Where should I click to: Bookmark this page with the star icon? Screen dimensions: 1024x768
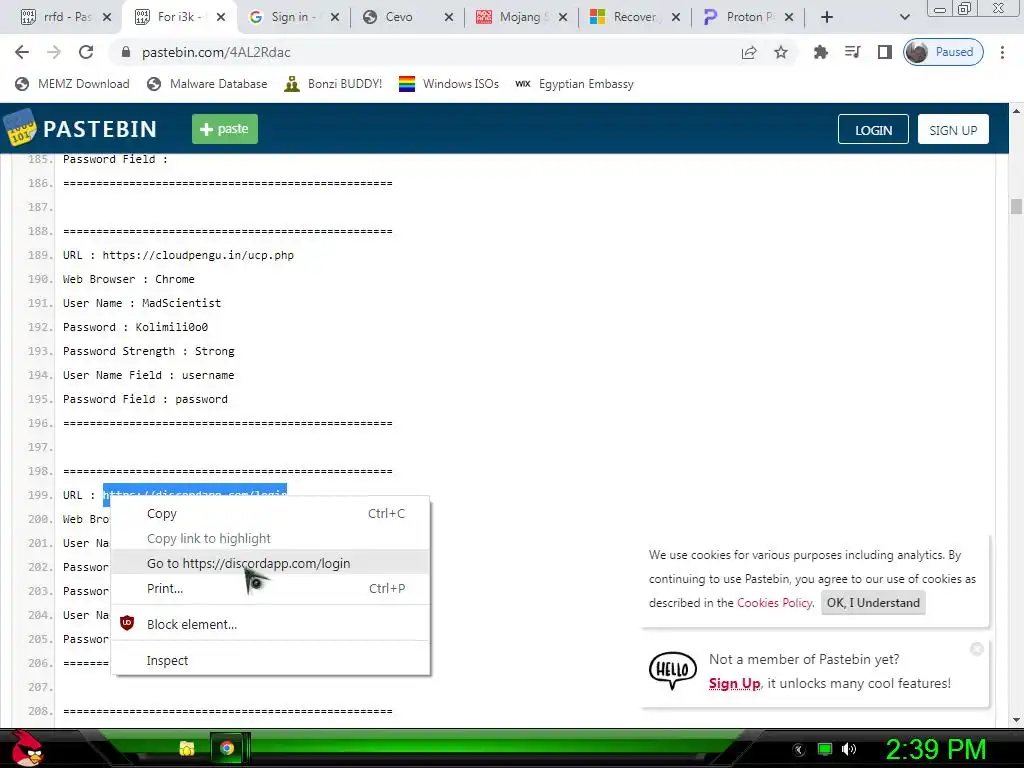(x=780, y=52)
